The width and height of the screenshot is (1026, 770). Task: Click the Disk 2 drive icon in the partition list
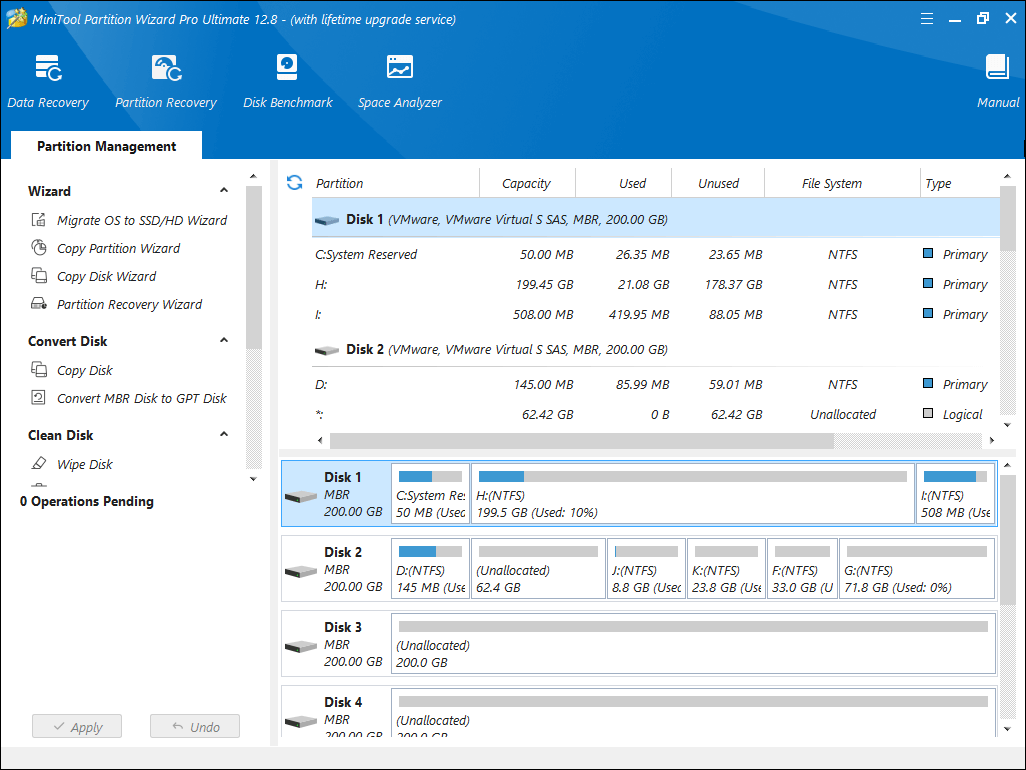click(x=327, y=351)
